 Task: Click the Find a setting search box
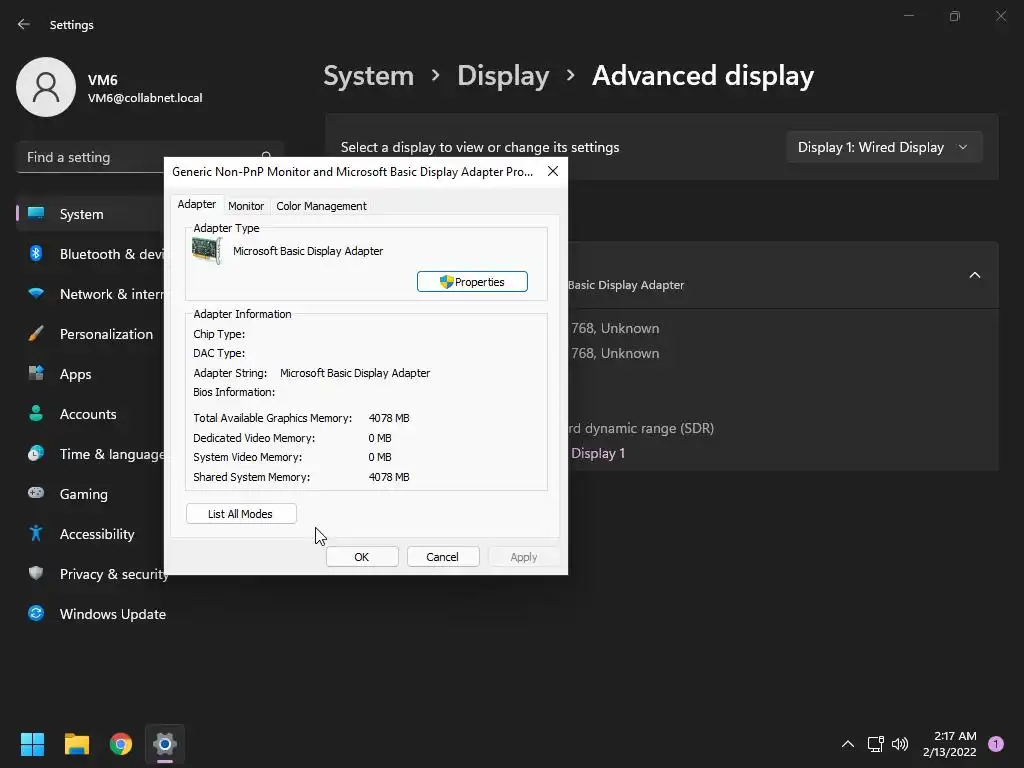(x=150, y=157)
